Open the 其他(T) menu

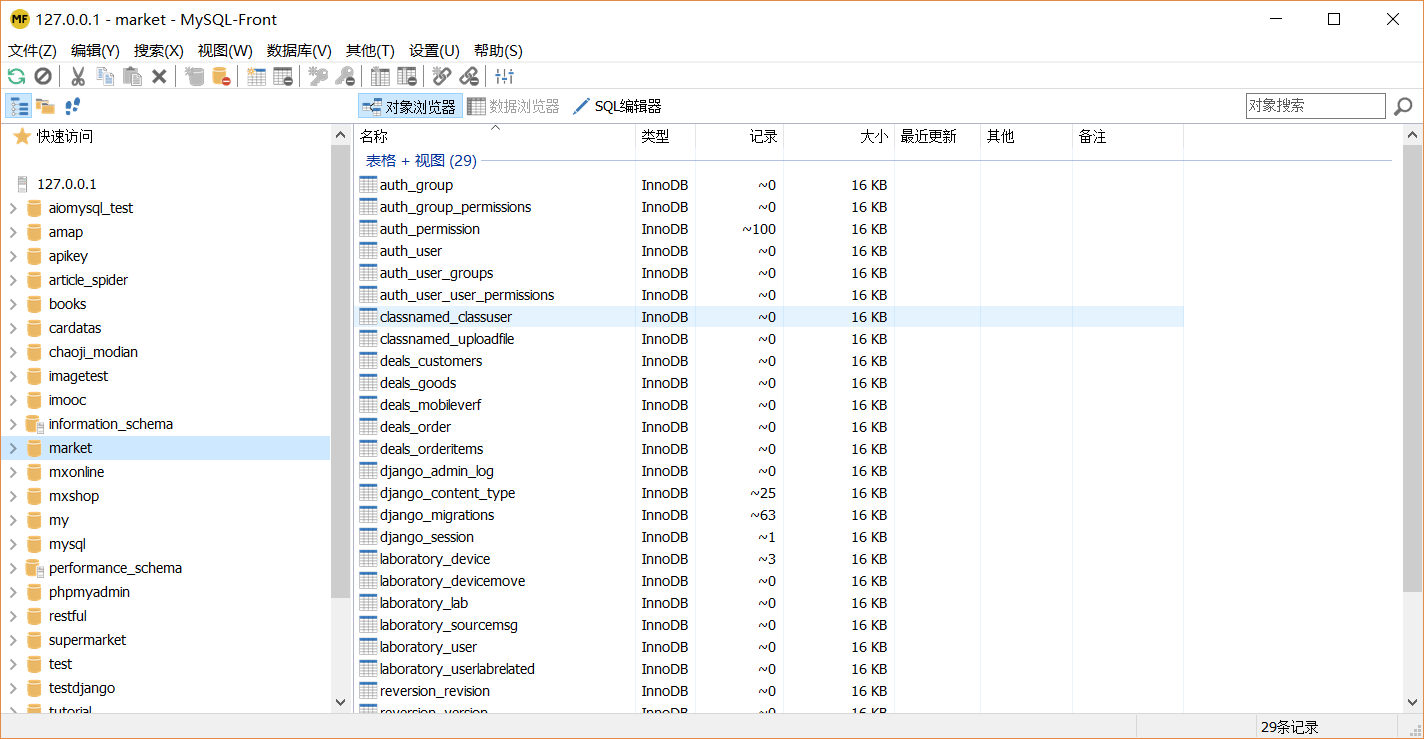coord(370,50)
